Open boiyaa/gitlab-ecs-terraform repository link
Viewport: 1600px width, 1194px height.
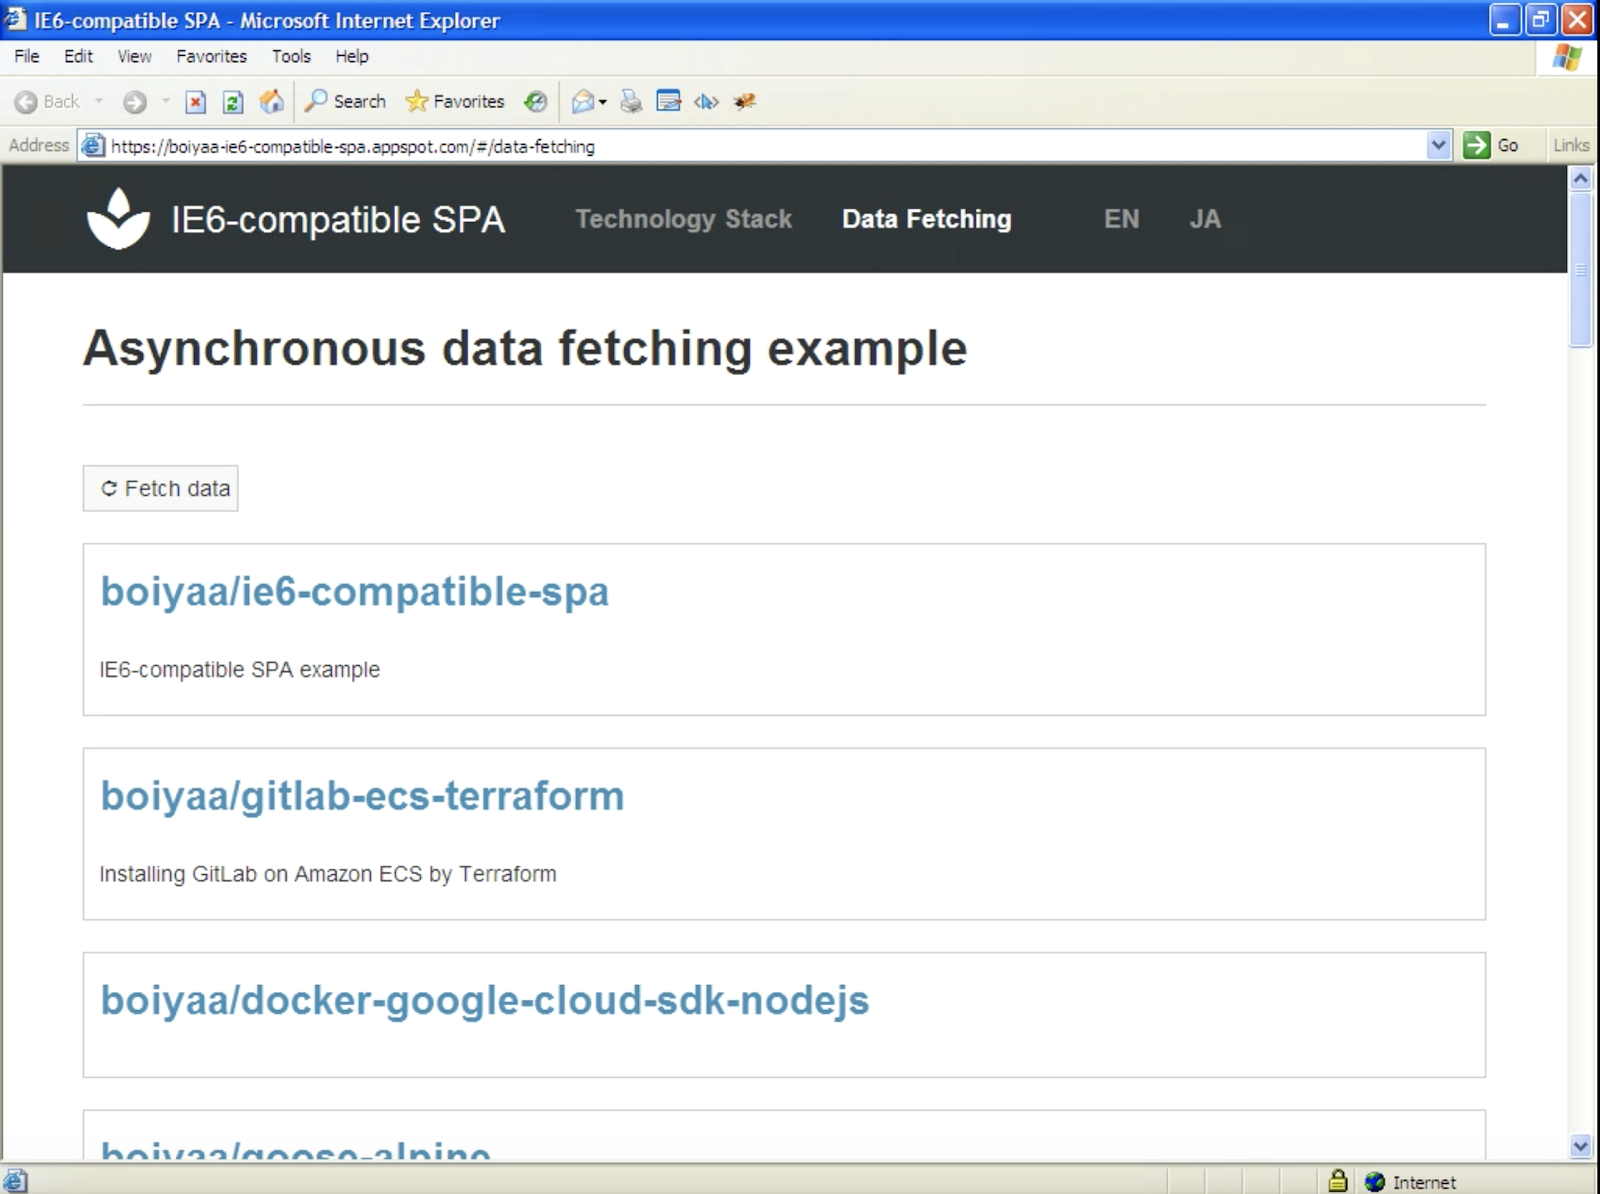(x=362, y=796)
